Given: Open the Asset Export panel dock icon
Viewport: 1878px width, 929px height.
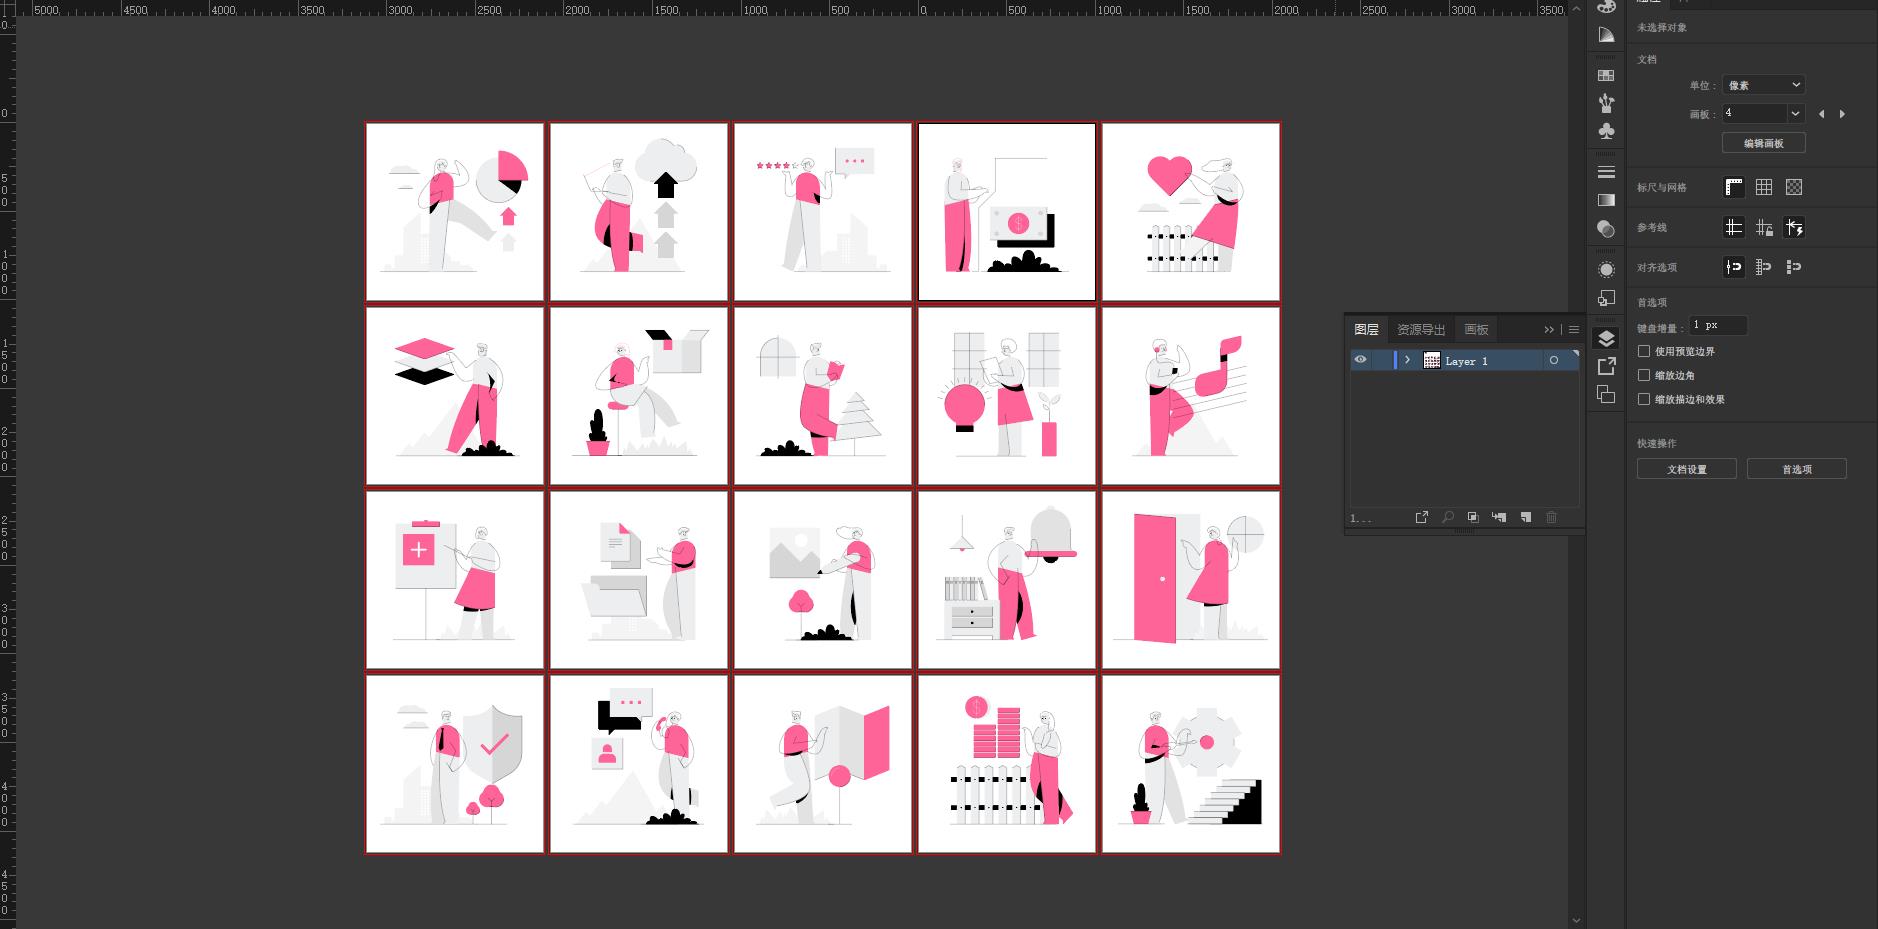Looking at the screenshot, I should coord(1606,366).
